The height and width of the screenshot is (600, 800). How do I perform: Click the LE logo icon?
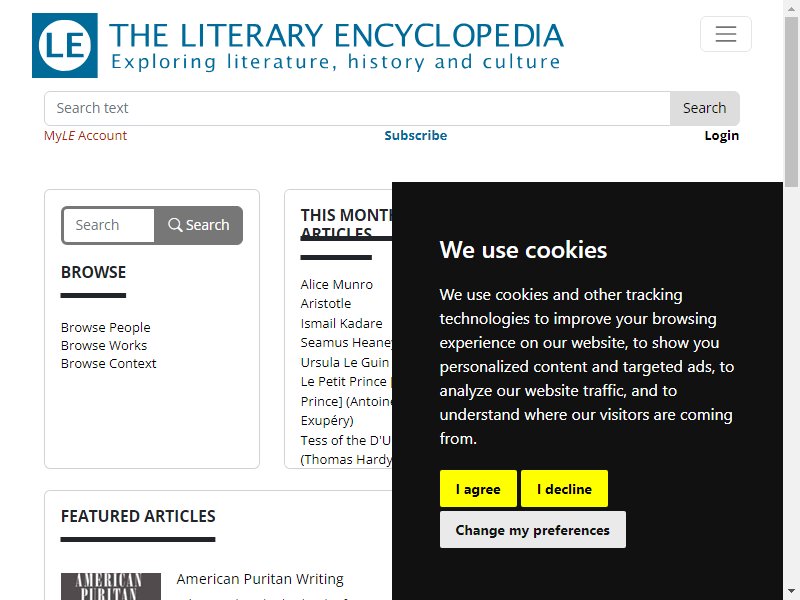tap(65, 45)
